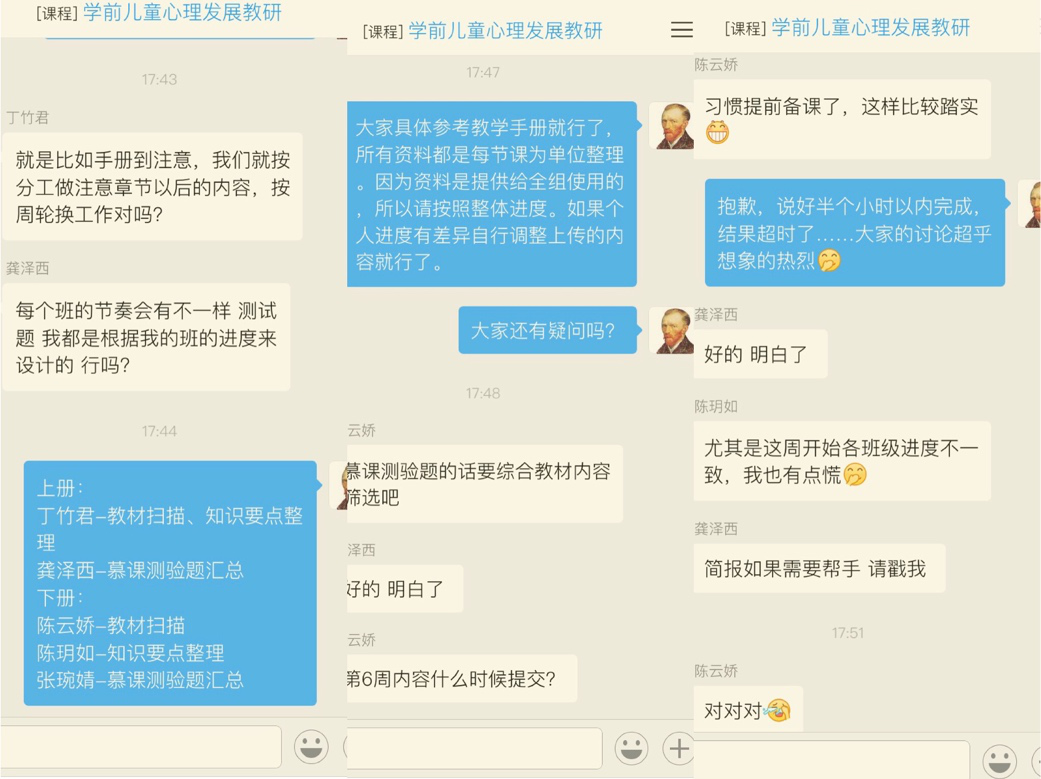This screenshot has height=779, width=1041.
Task: Open the hamburger menu in middle chat header
Action: [681, 30]
